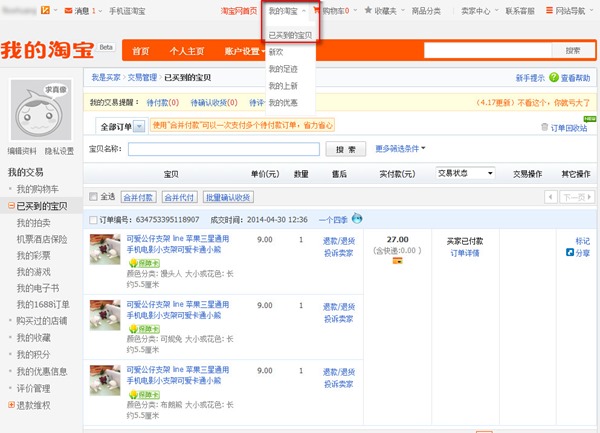Open third product thumbnail 布朗熊
600x433 pixels.
(x=105, y=380)
